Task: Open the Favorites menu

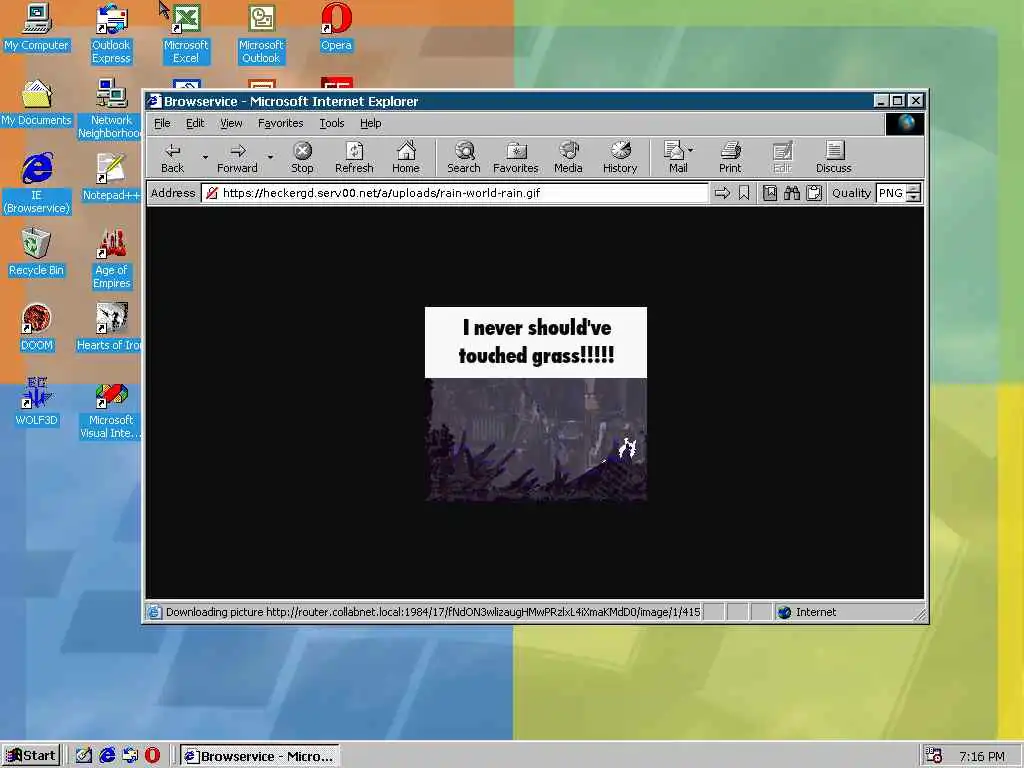Action: pos(280,123)
